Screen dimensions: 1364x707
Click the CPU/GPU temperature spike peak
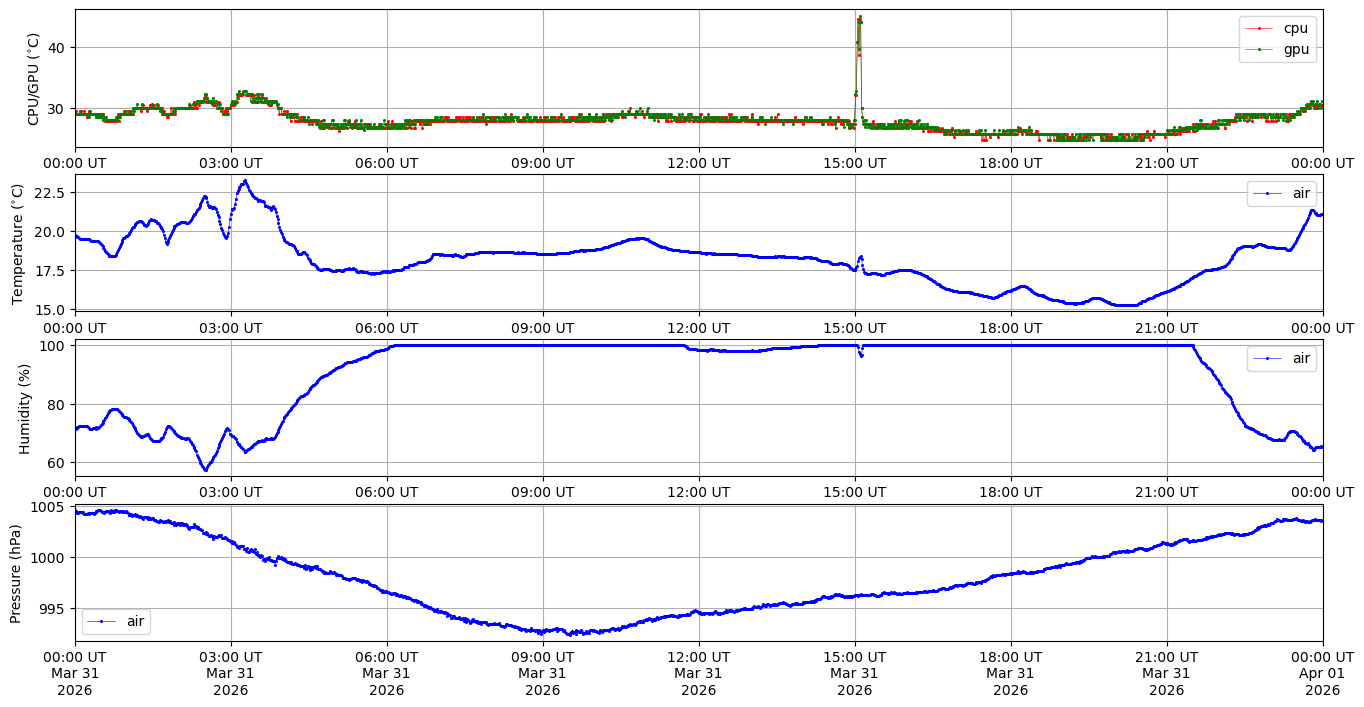859,18
